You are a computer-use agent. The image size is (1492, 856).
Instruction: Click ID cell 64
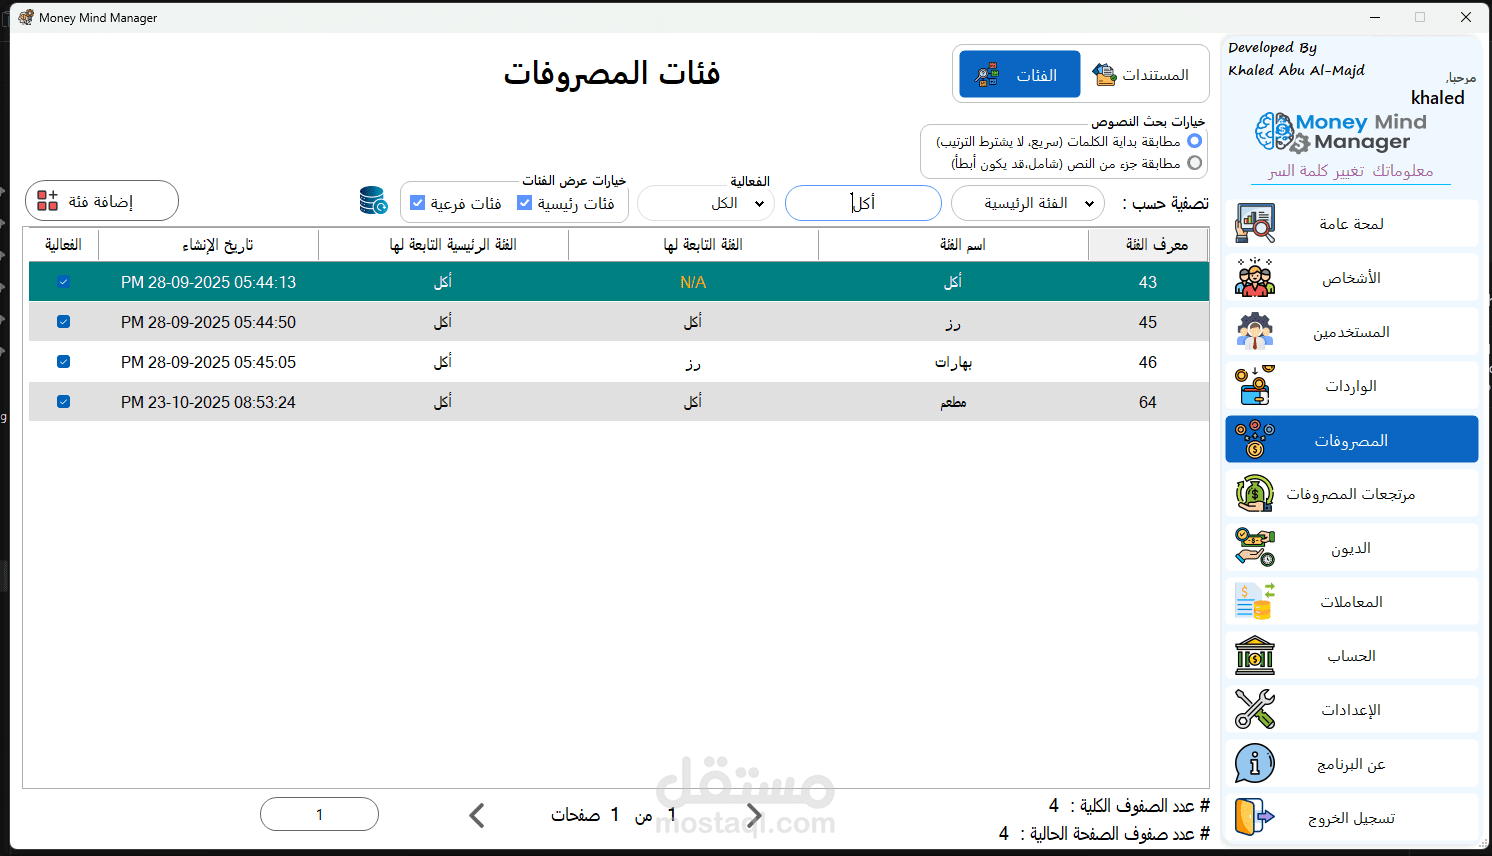coord(1148,402)
